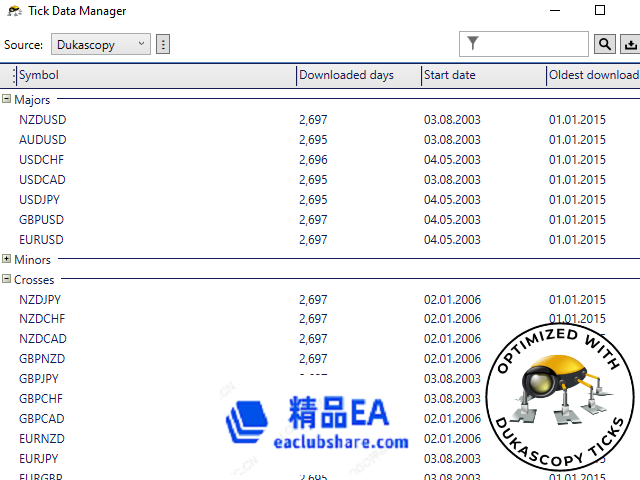Image resolution: width=640 pixels, height=480 pixels.
Task: Select the NZDCAD symbol
Action: pos(42,338)
